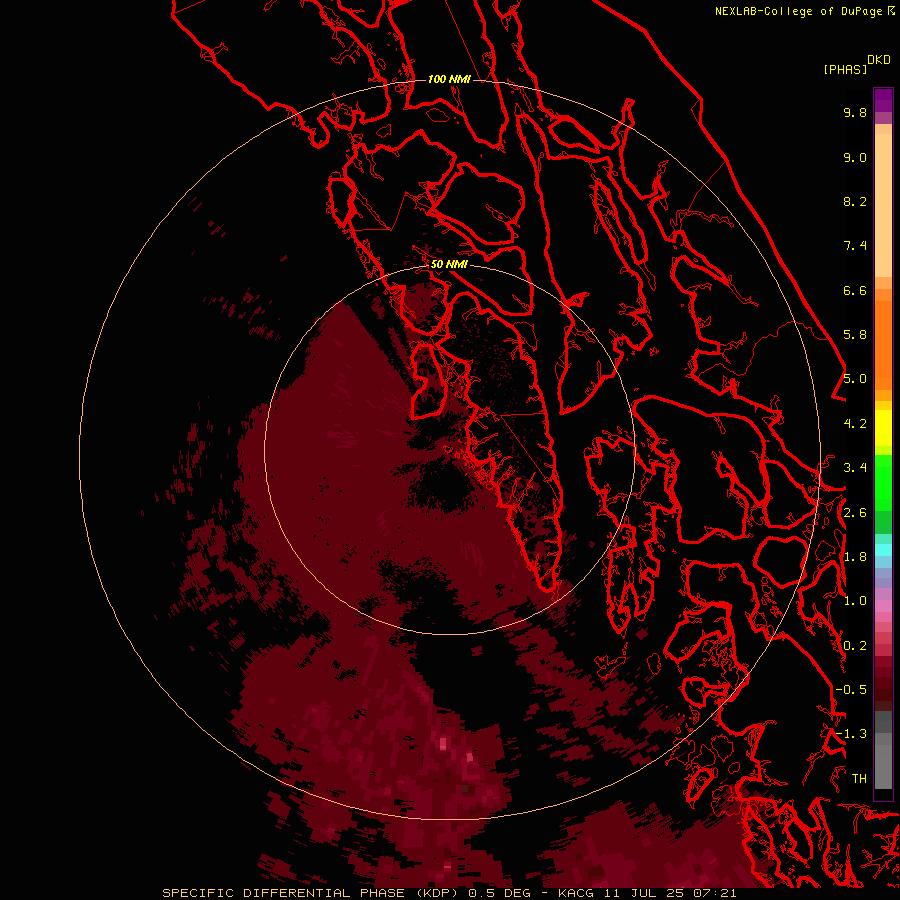Select the -0.5 scale value
Screen dimensions: 900x900
851,690
